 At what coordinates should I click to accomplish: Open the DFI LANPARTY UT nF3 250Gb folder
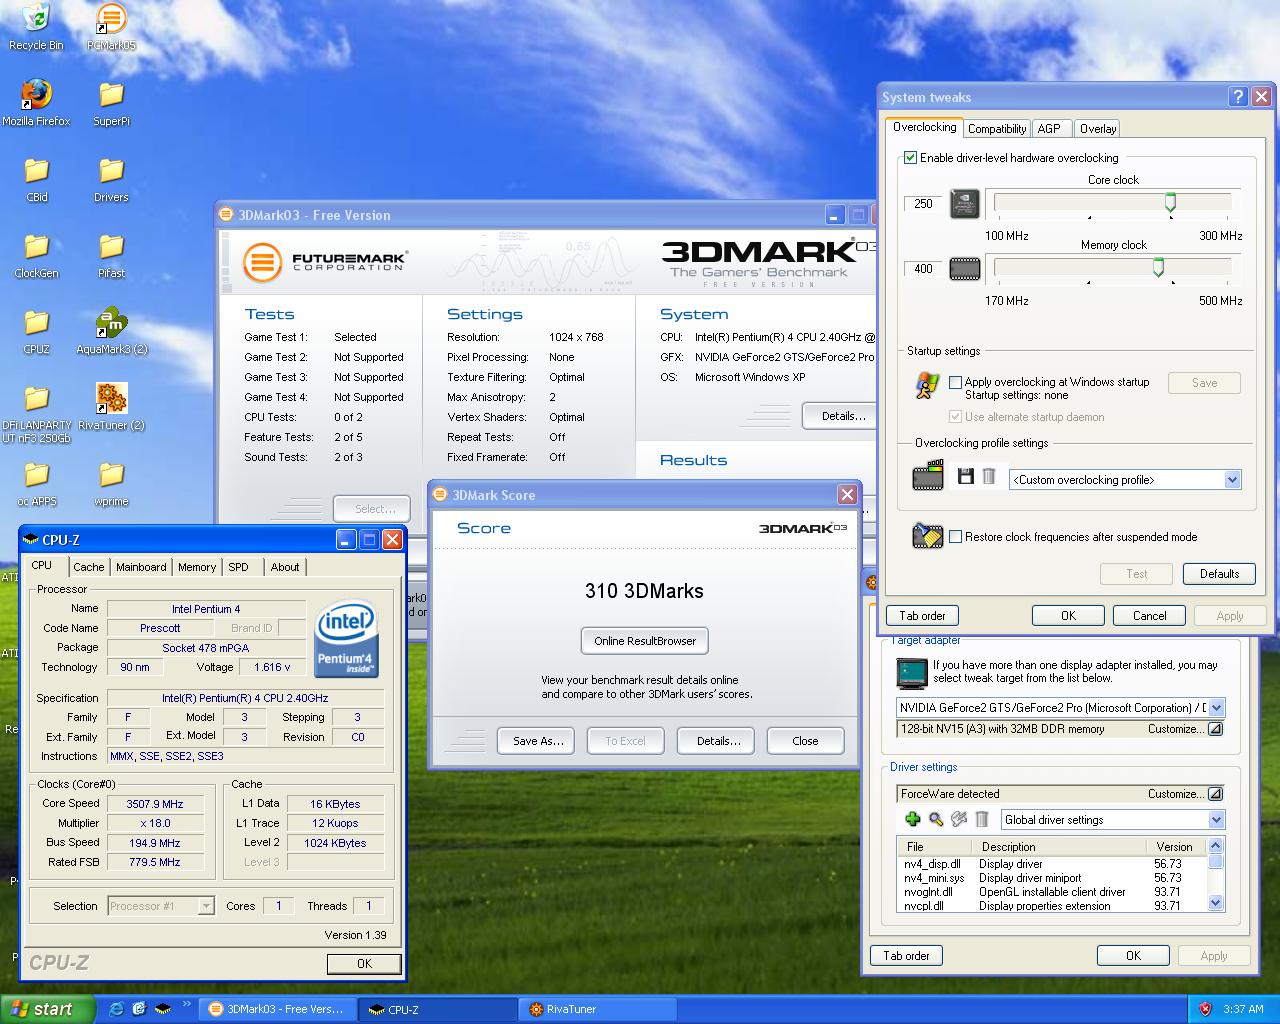point(36,413)
